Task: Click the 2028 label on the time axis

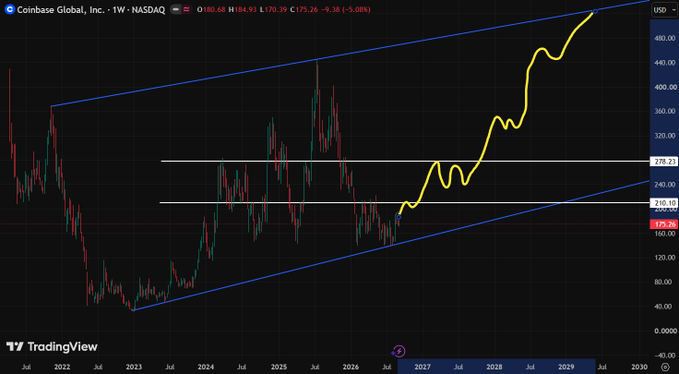Action: pos(494,367)
